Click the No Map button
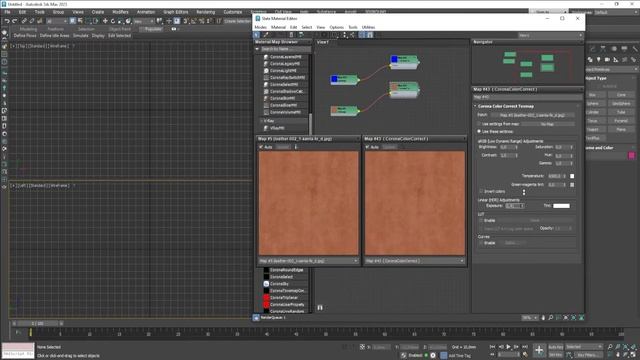640x360 pixels. click(547, 124)
